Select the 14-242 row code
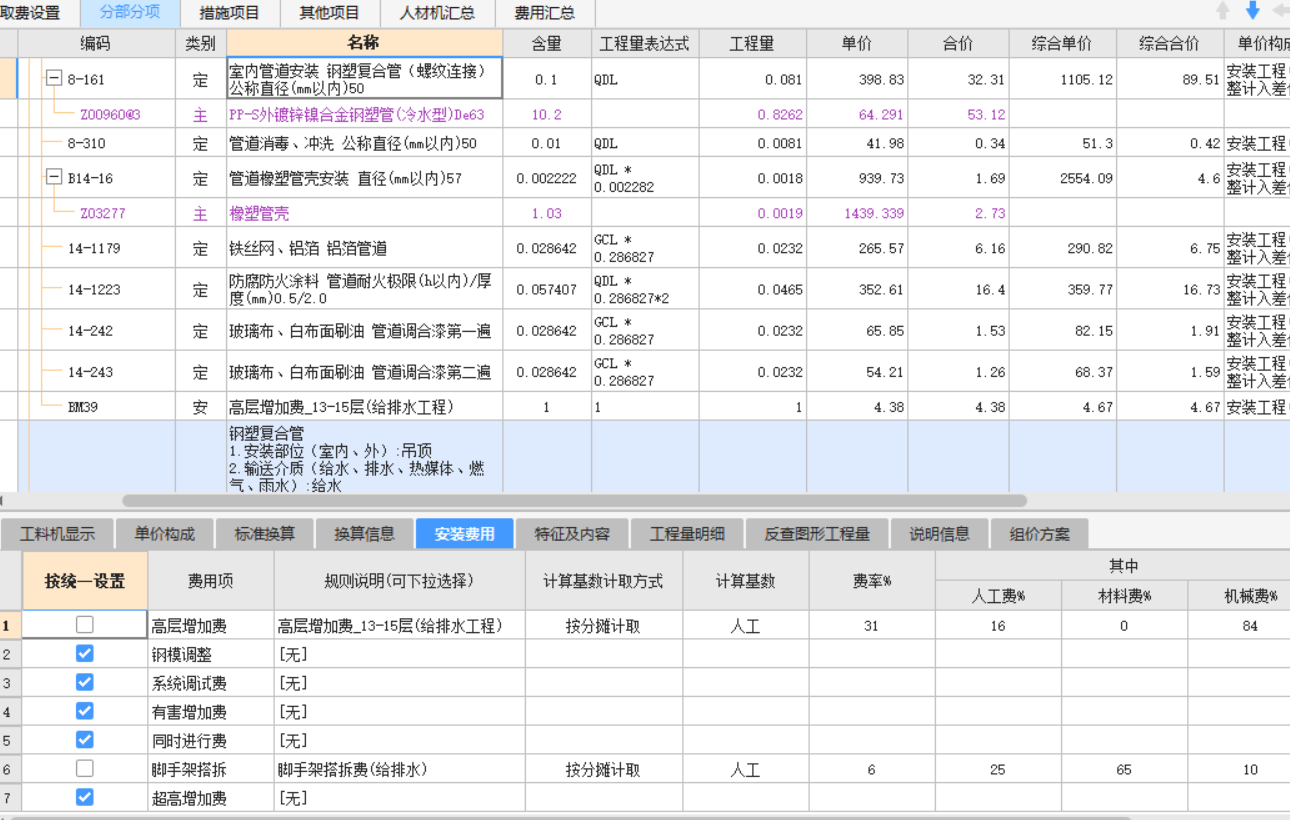 pyautogui.click(x=90, y=331)
